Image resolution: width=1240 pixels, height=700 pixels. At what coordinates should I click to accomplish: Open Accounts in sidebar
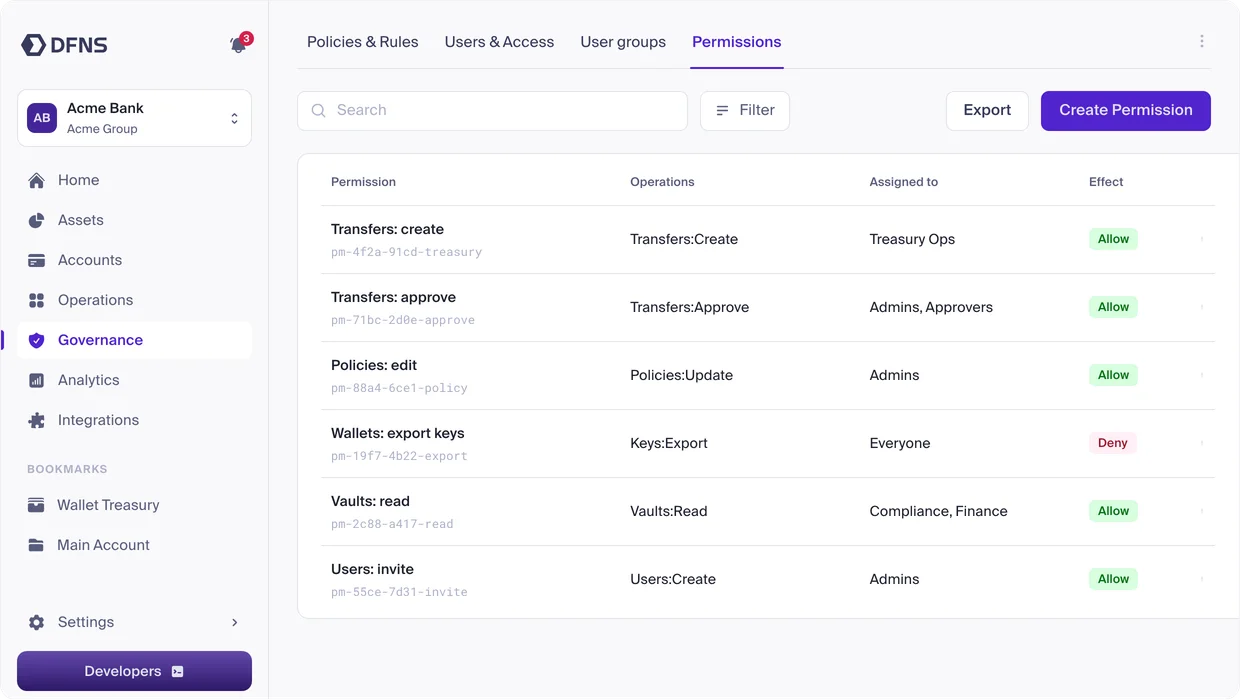[134, 260]
